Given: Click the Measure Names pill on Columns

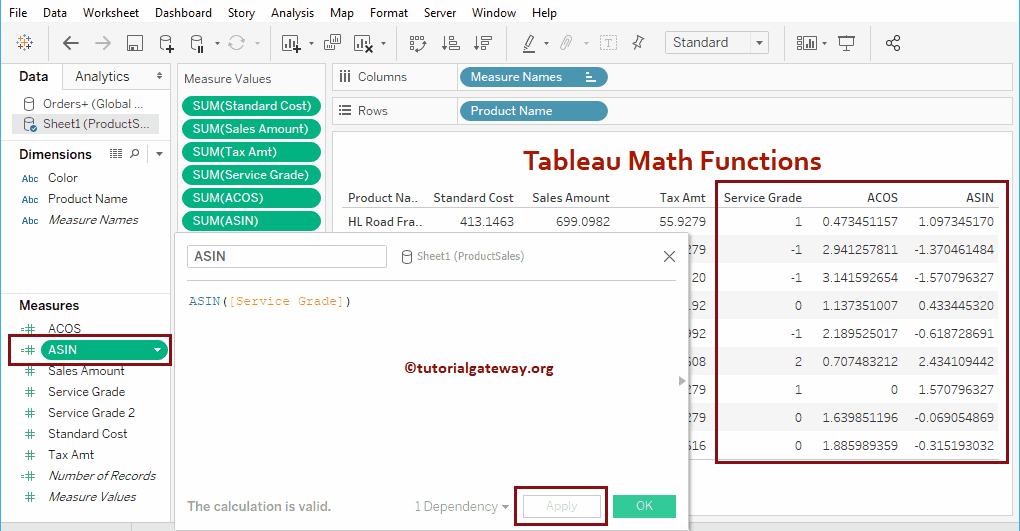Looking at the screenshot, I should pos(533,77).
